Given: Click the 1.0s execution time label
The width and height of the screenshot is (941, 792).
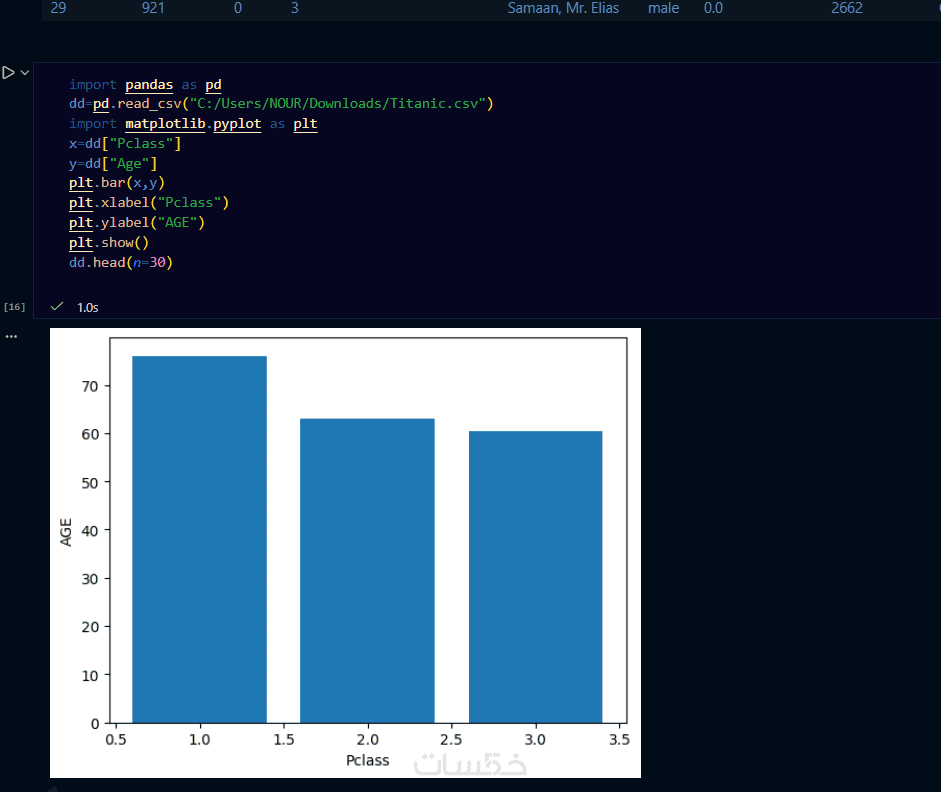Looking at the screenshot, I should coord(88,307).
